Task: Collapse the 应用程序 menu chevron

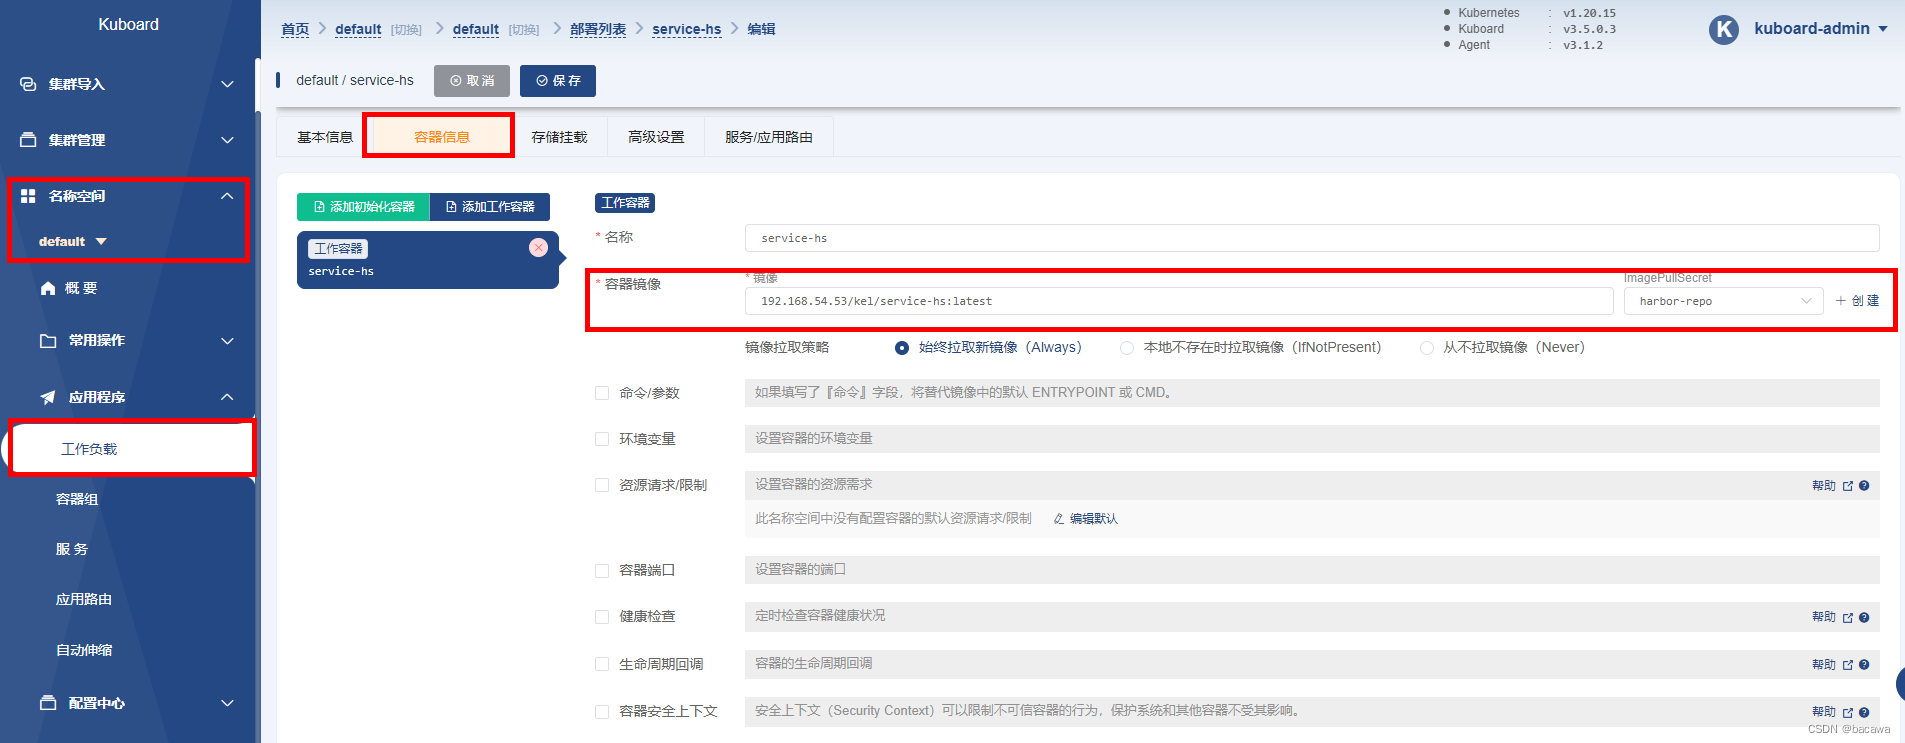Action: click(227, 397)
